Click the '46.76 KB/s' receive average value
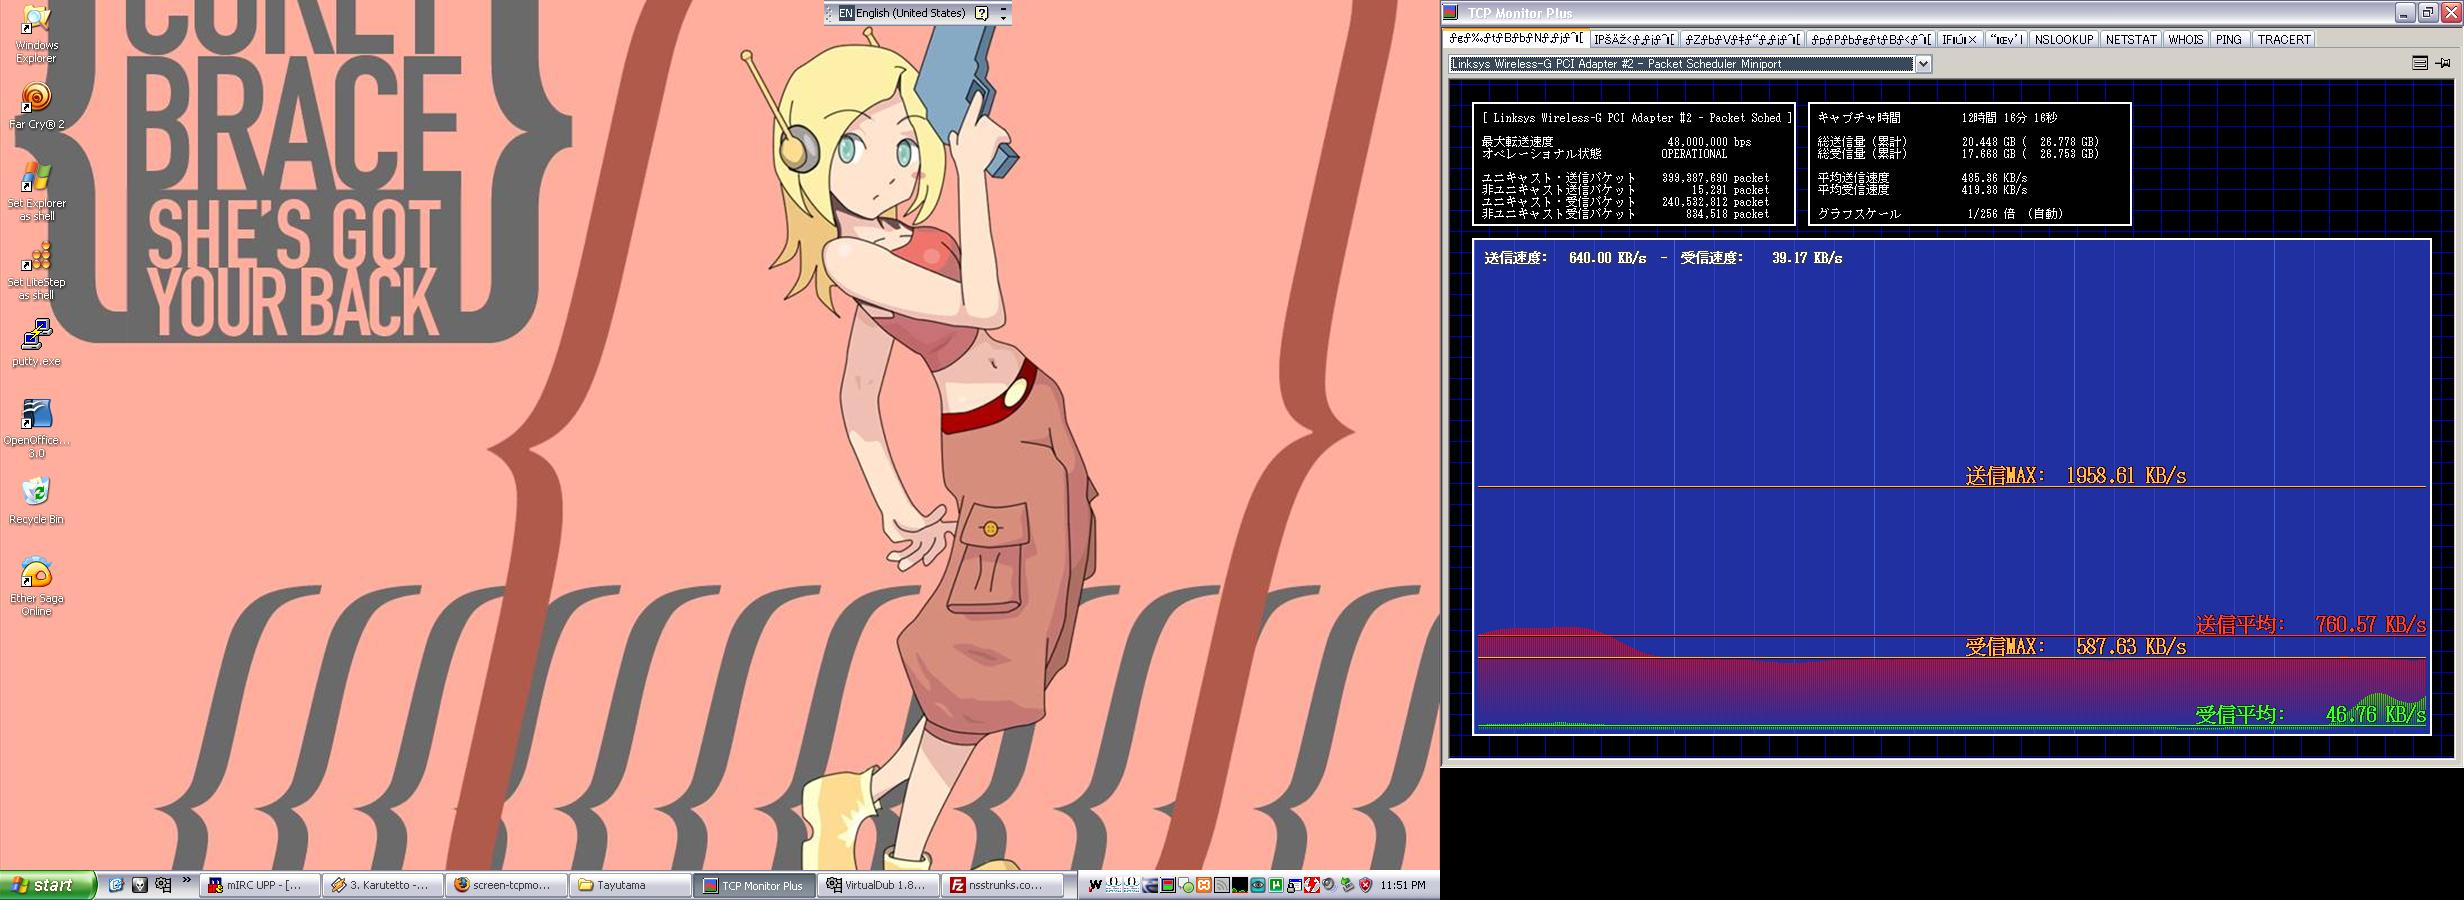 tap(2375, 715)
